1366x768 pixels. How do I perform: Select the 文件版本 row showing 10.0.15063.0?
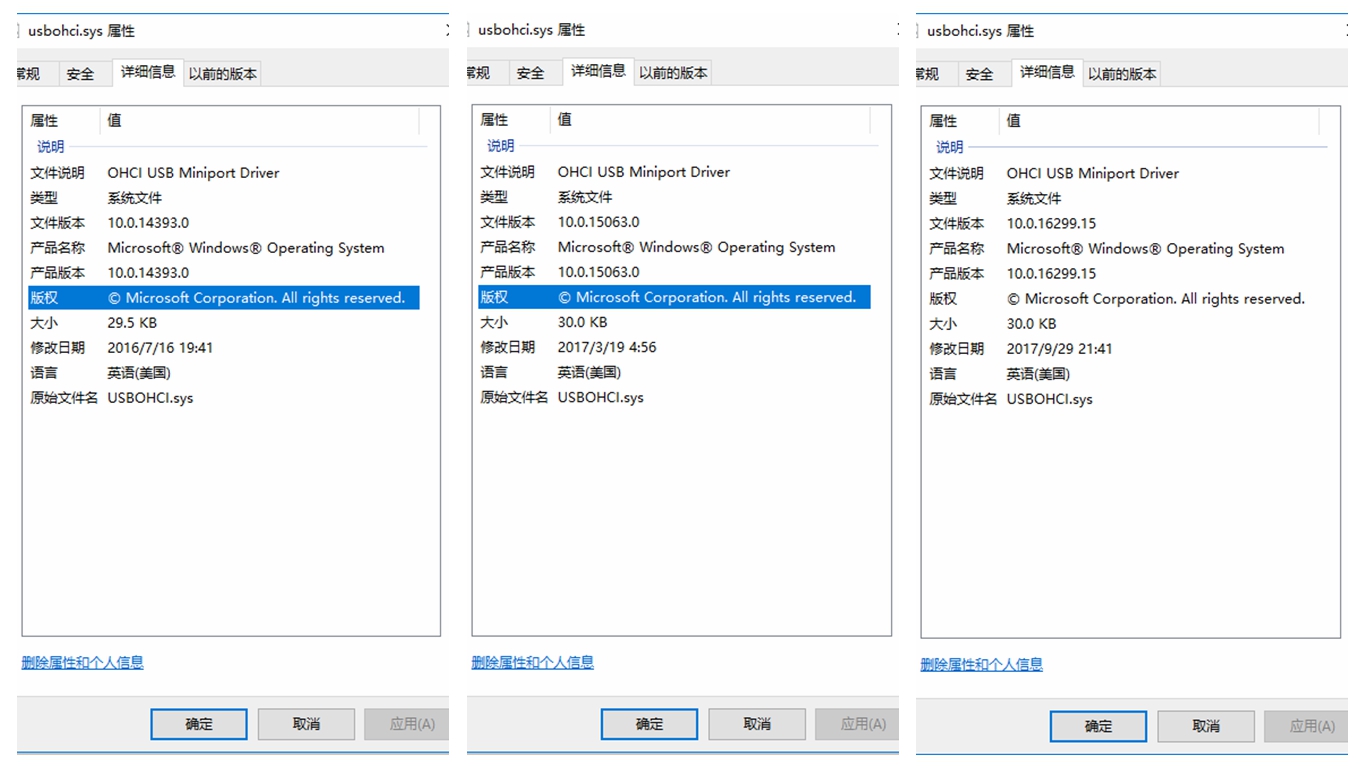click(674, 222)
